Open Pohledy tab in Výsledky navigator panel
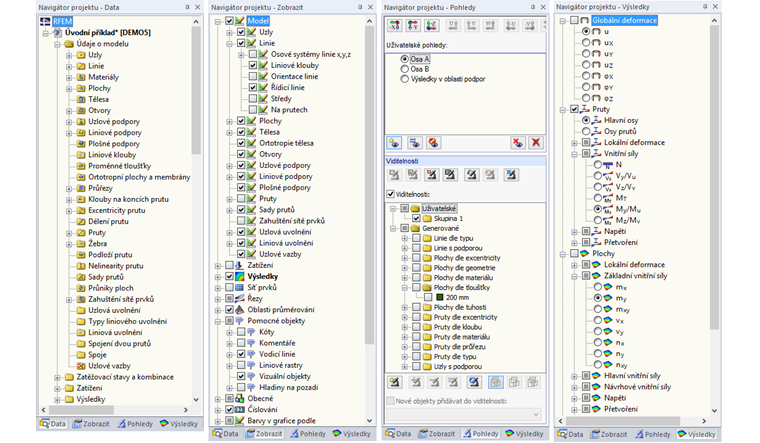 point(653,434)
